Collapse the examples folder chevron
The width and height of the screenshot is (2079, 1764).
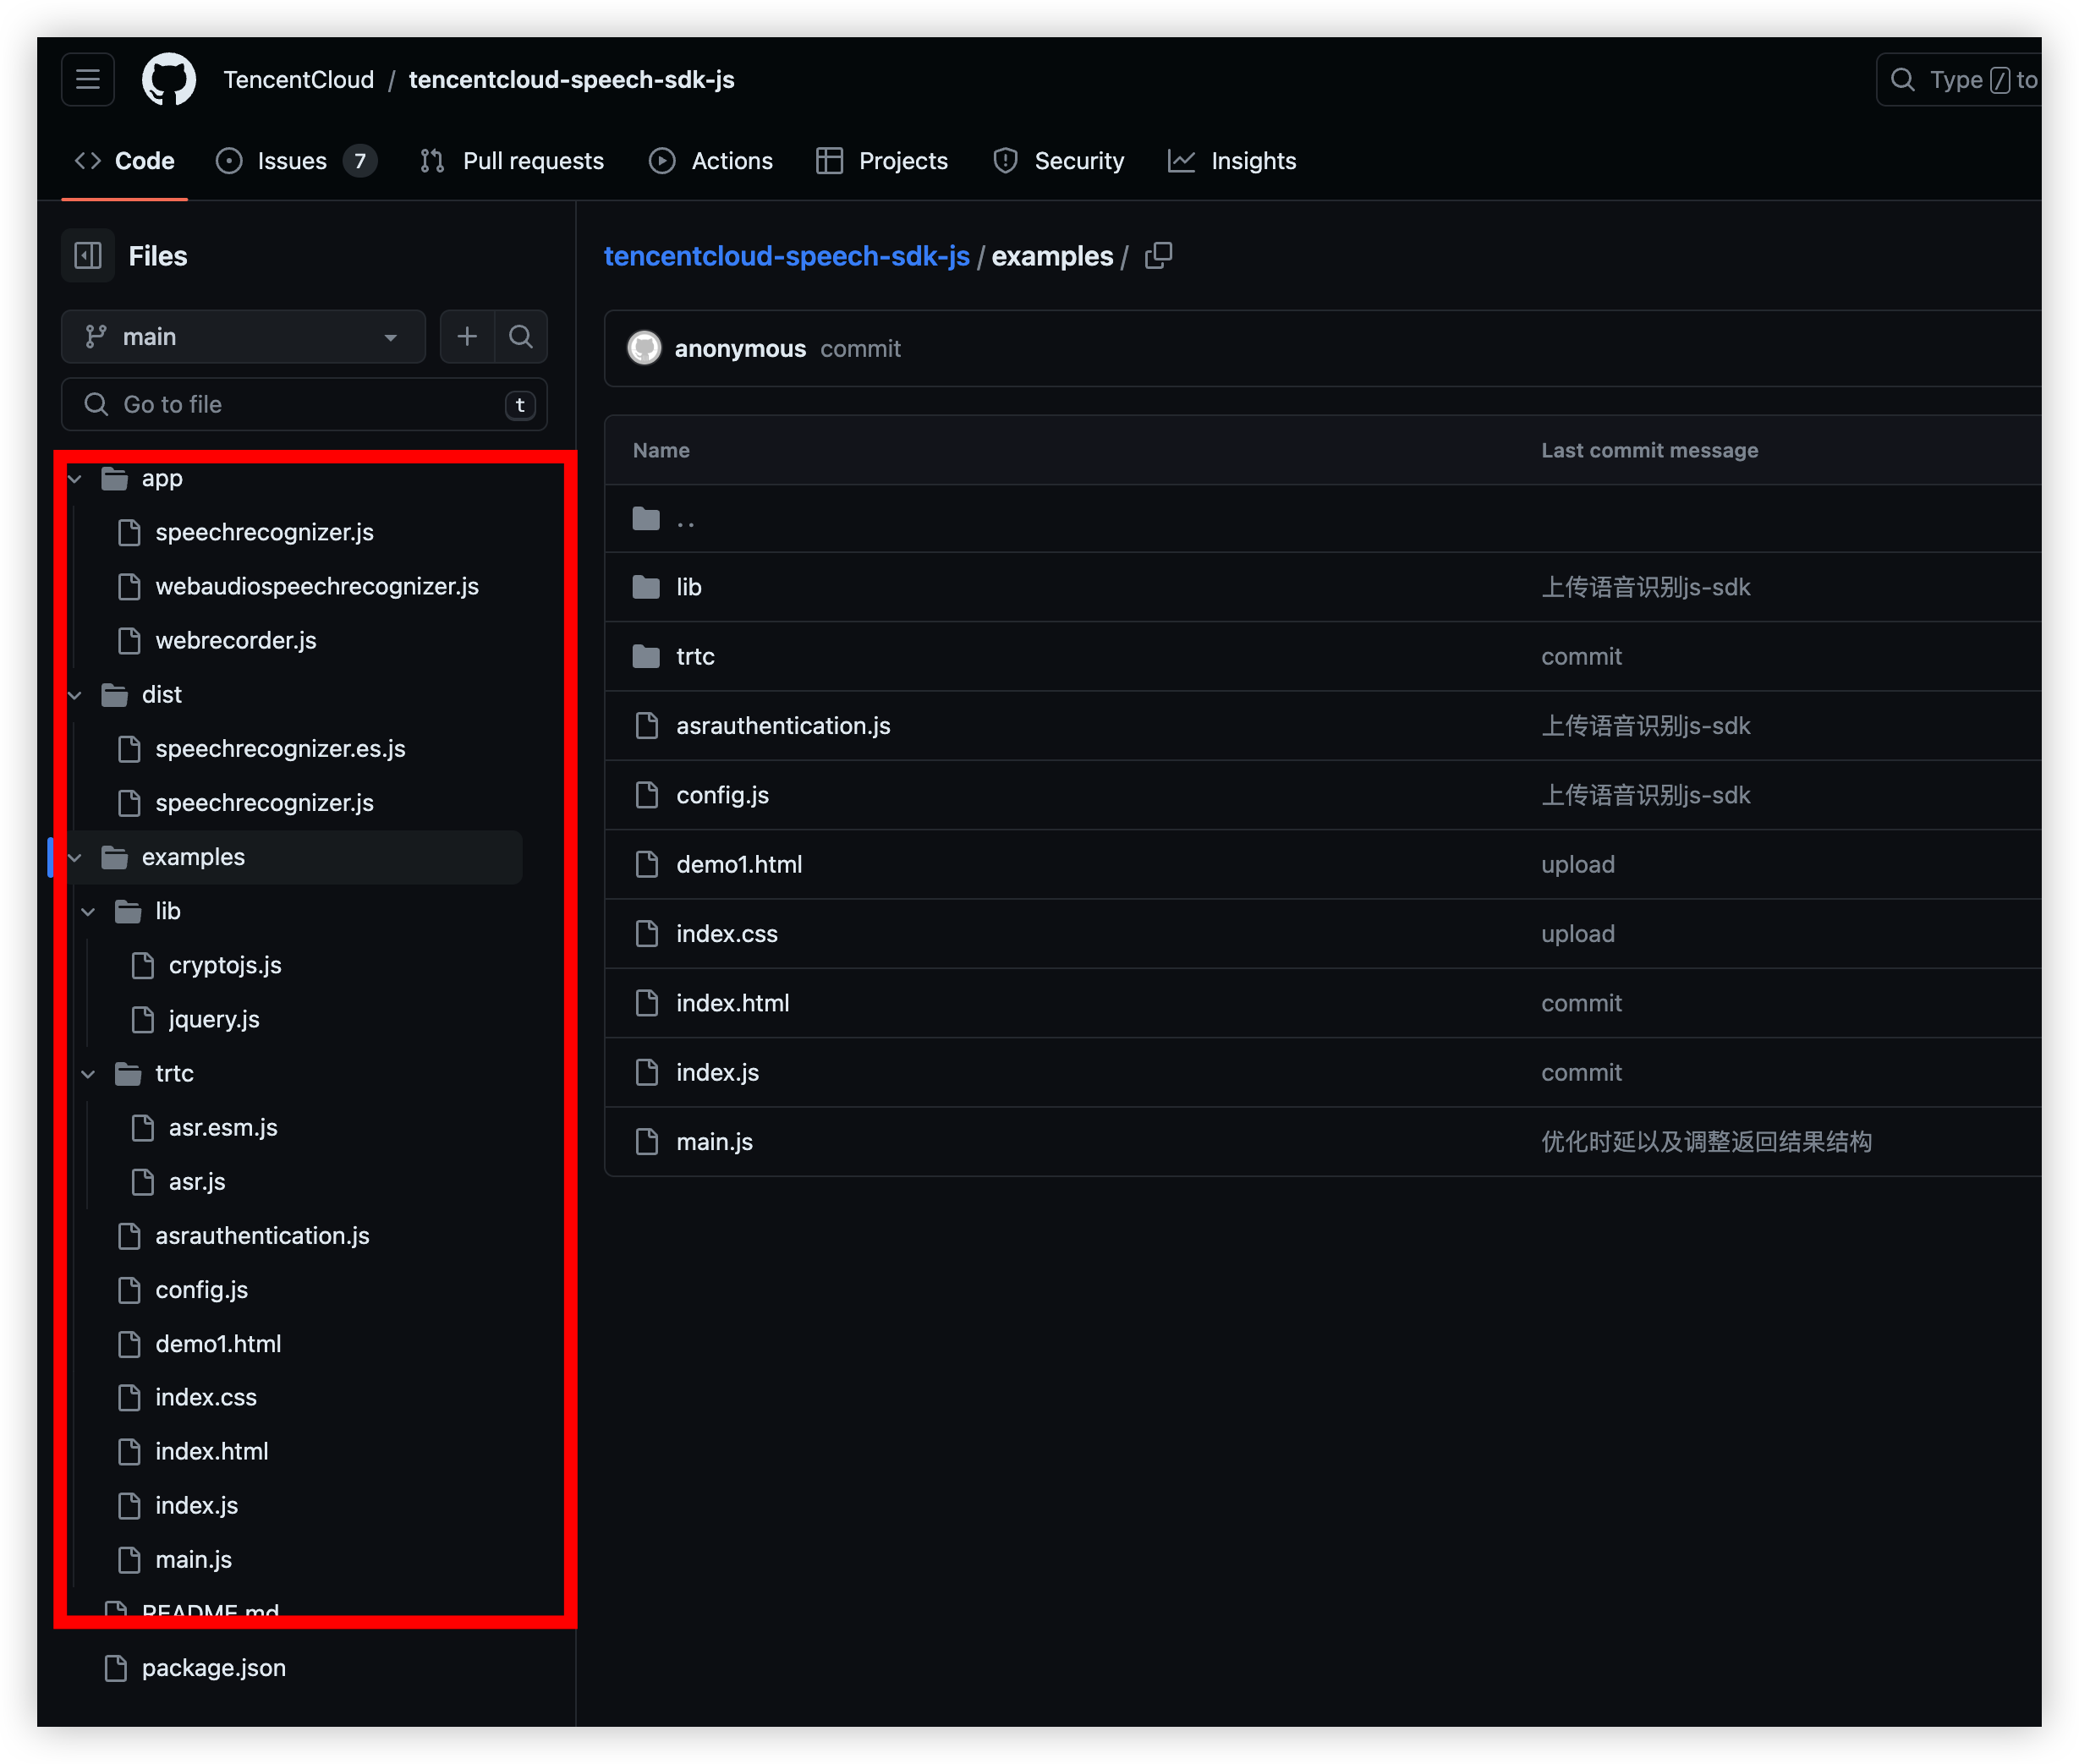[x=75, y=857]
